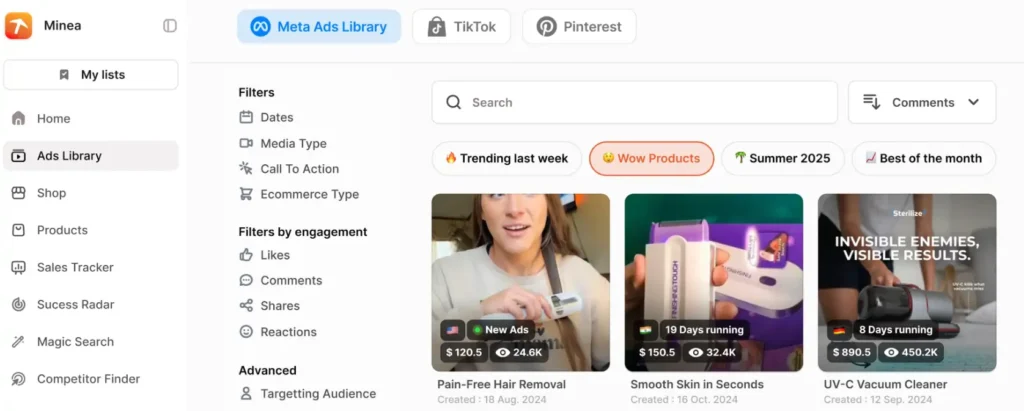Click the share nodes Shares icon
Viewport: 1024px width, 411px height.
click(x=246, y=306)
